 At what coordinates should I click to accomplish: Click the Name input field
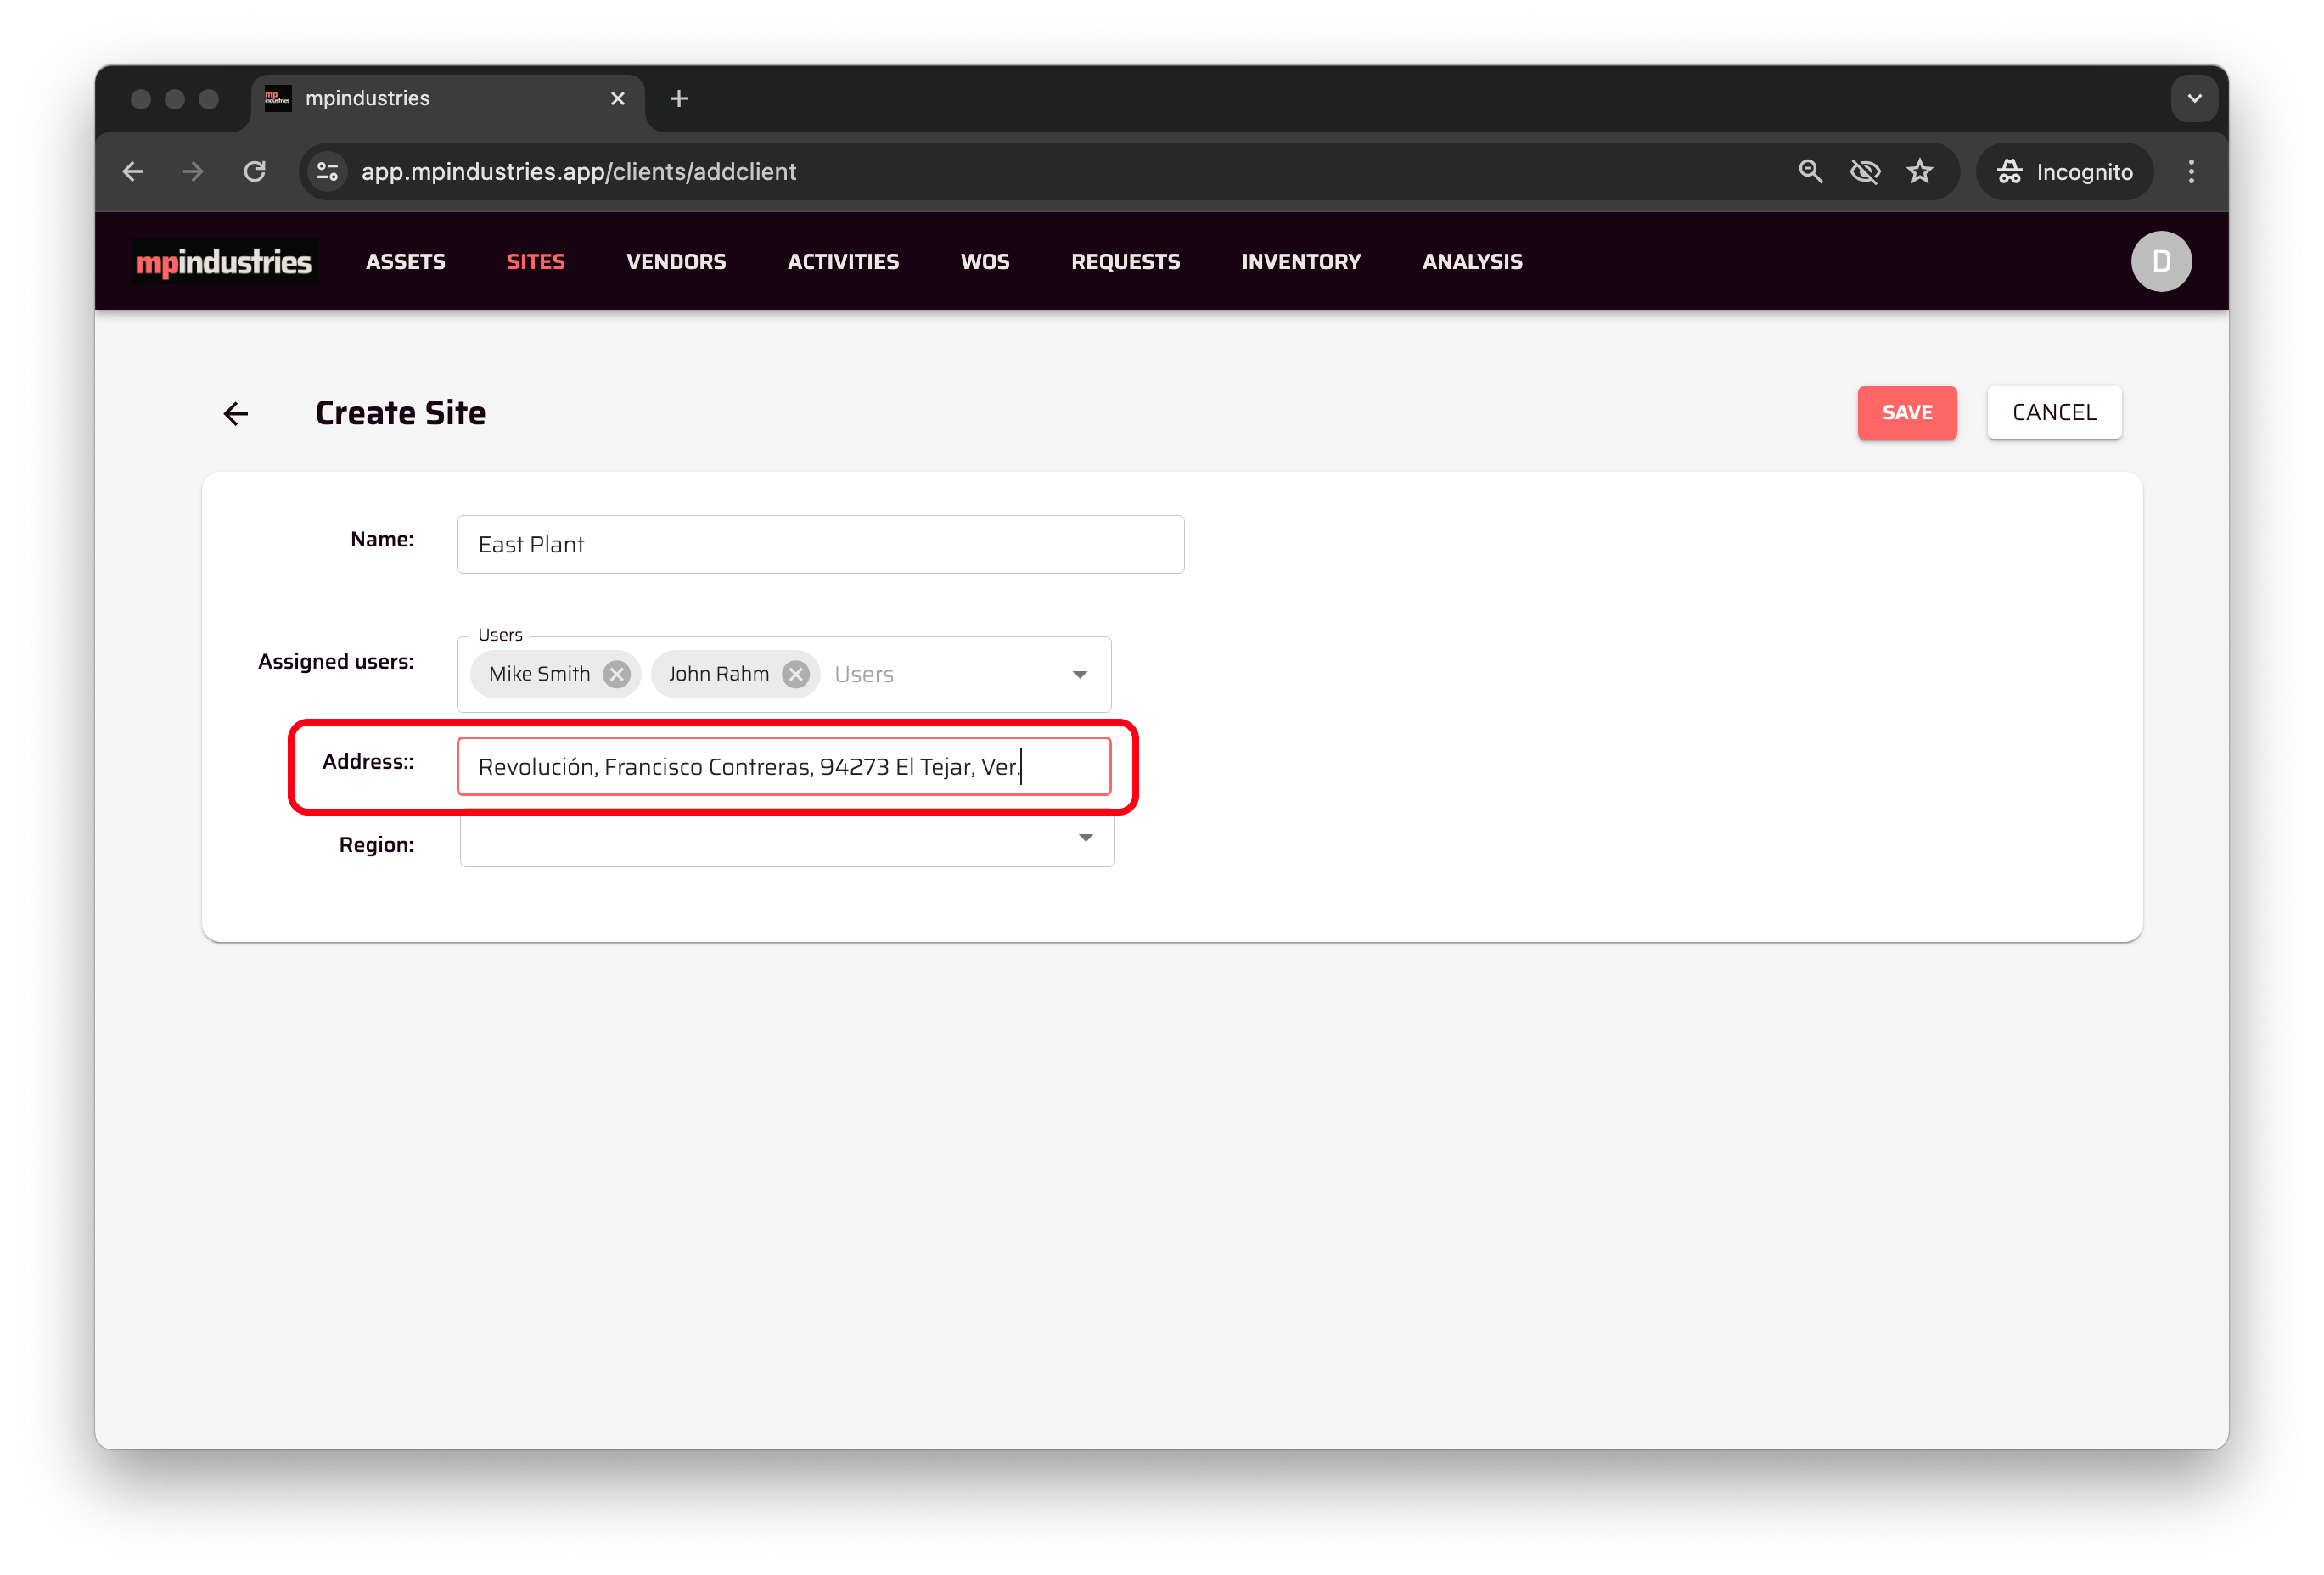tap(820, 545)
